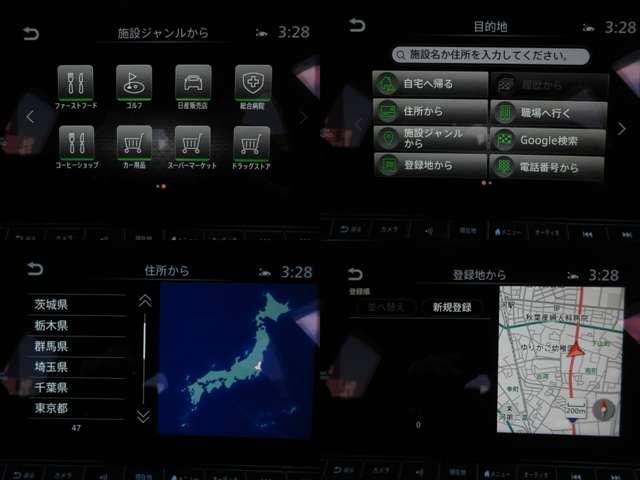Screen dimensions: 640x480
Task: Show previous page of facility genres
Action: pyautogui.click(x=29, y=117)
